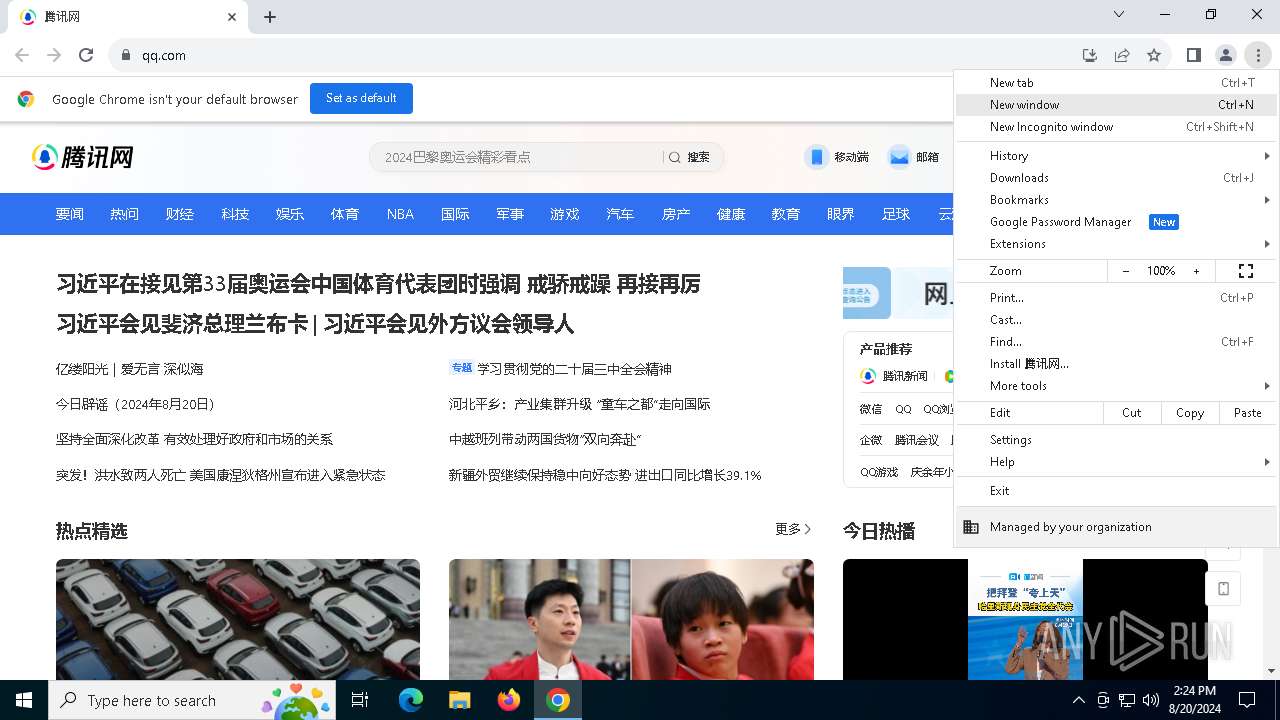Select Install 腾讯网 menu item
This screenshot has height=720, width=1280.
click(1116, 364)
